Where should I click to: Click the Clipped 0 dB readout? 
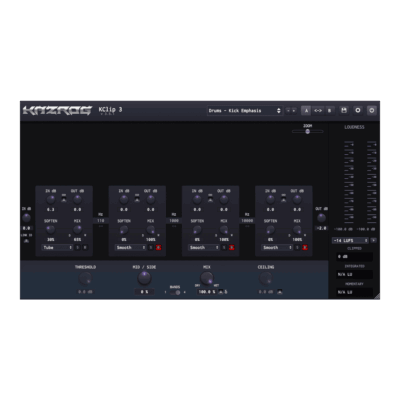click(x=354, y=257)
